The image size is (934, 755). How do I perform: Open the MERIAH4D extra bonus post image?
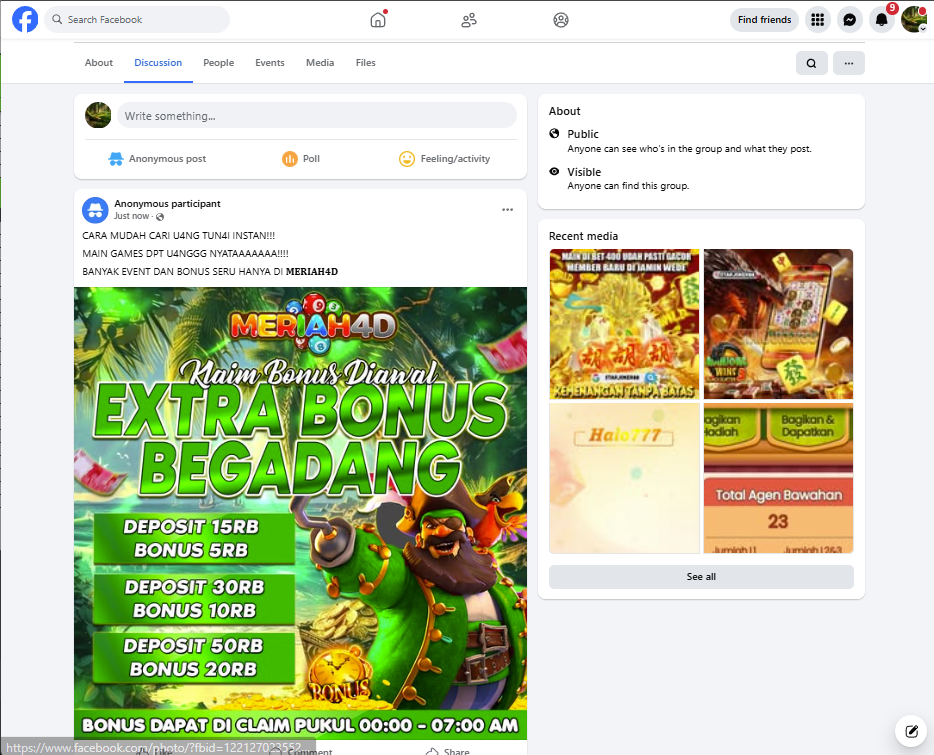click(300, 513)
